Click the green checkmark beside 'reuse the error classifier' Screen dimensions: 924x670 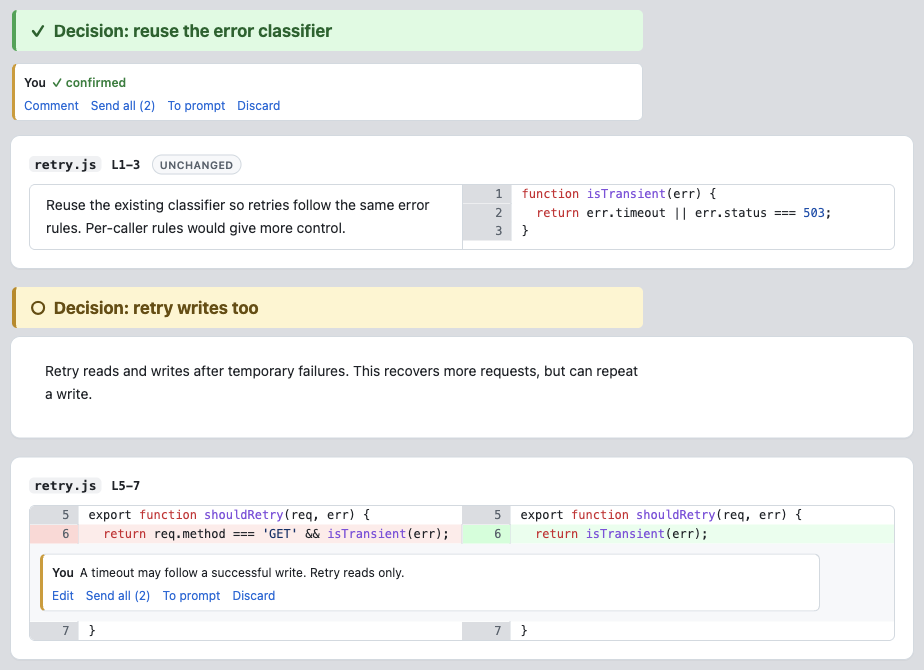pos(38,31)
